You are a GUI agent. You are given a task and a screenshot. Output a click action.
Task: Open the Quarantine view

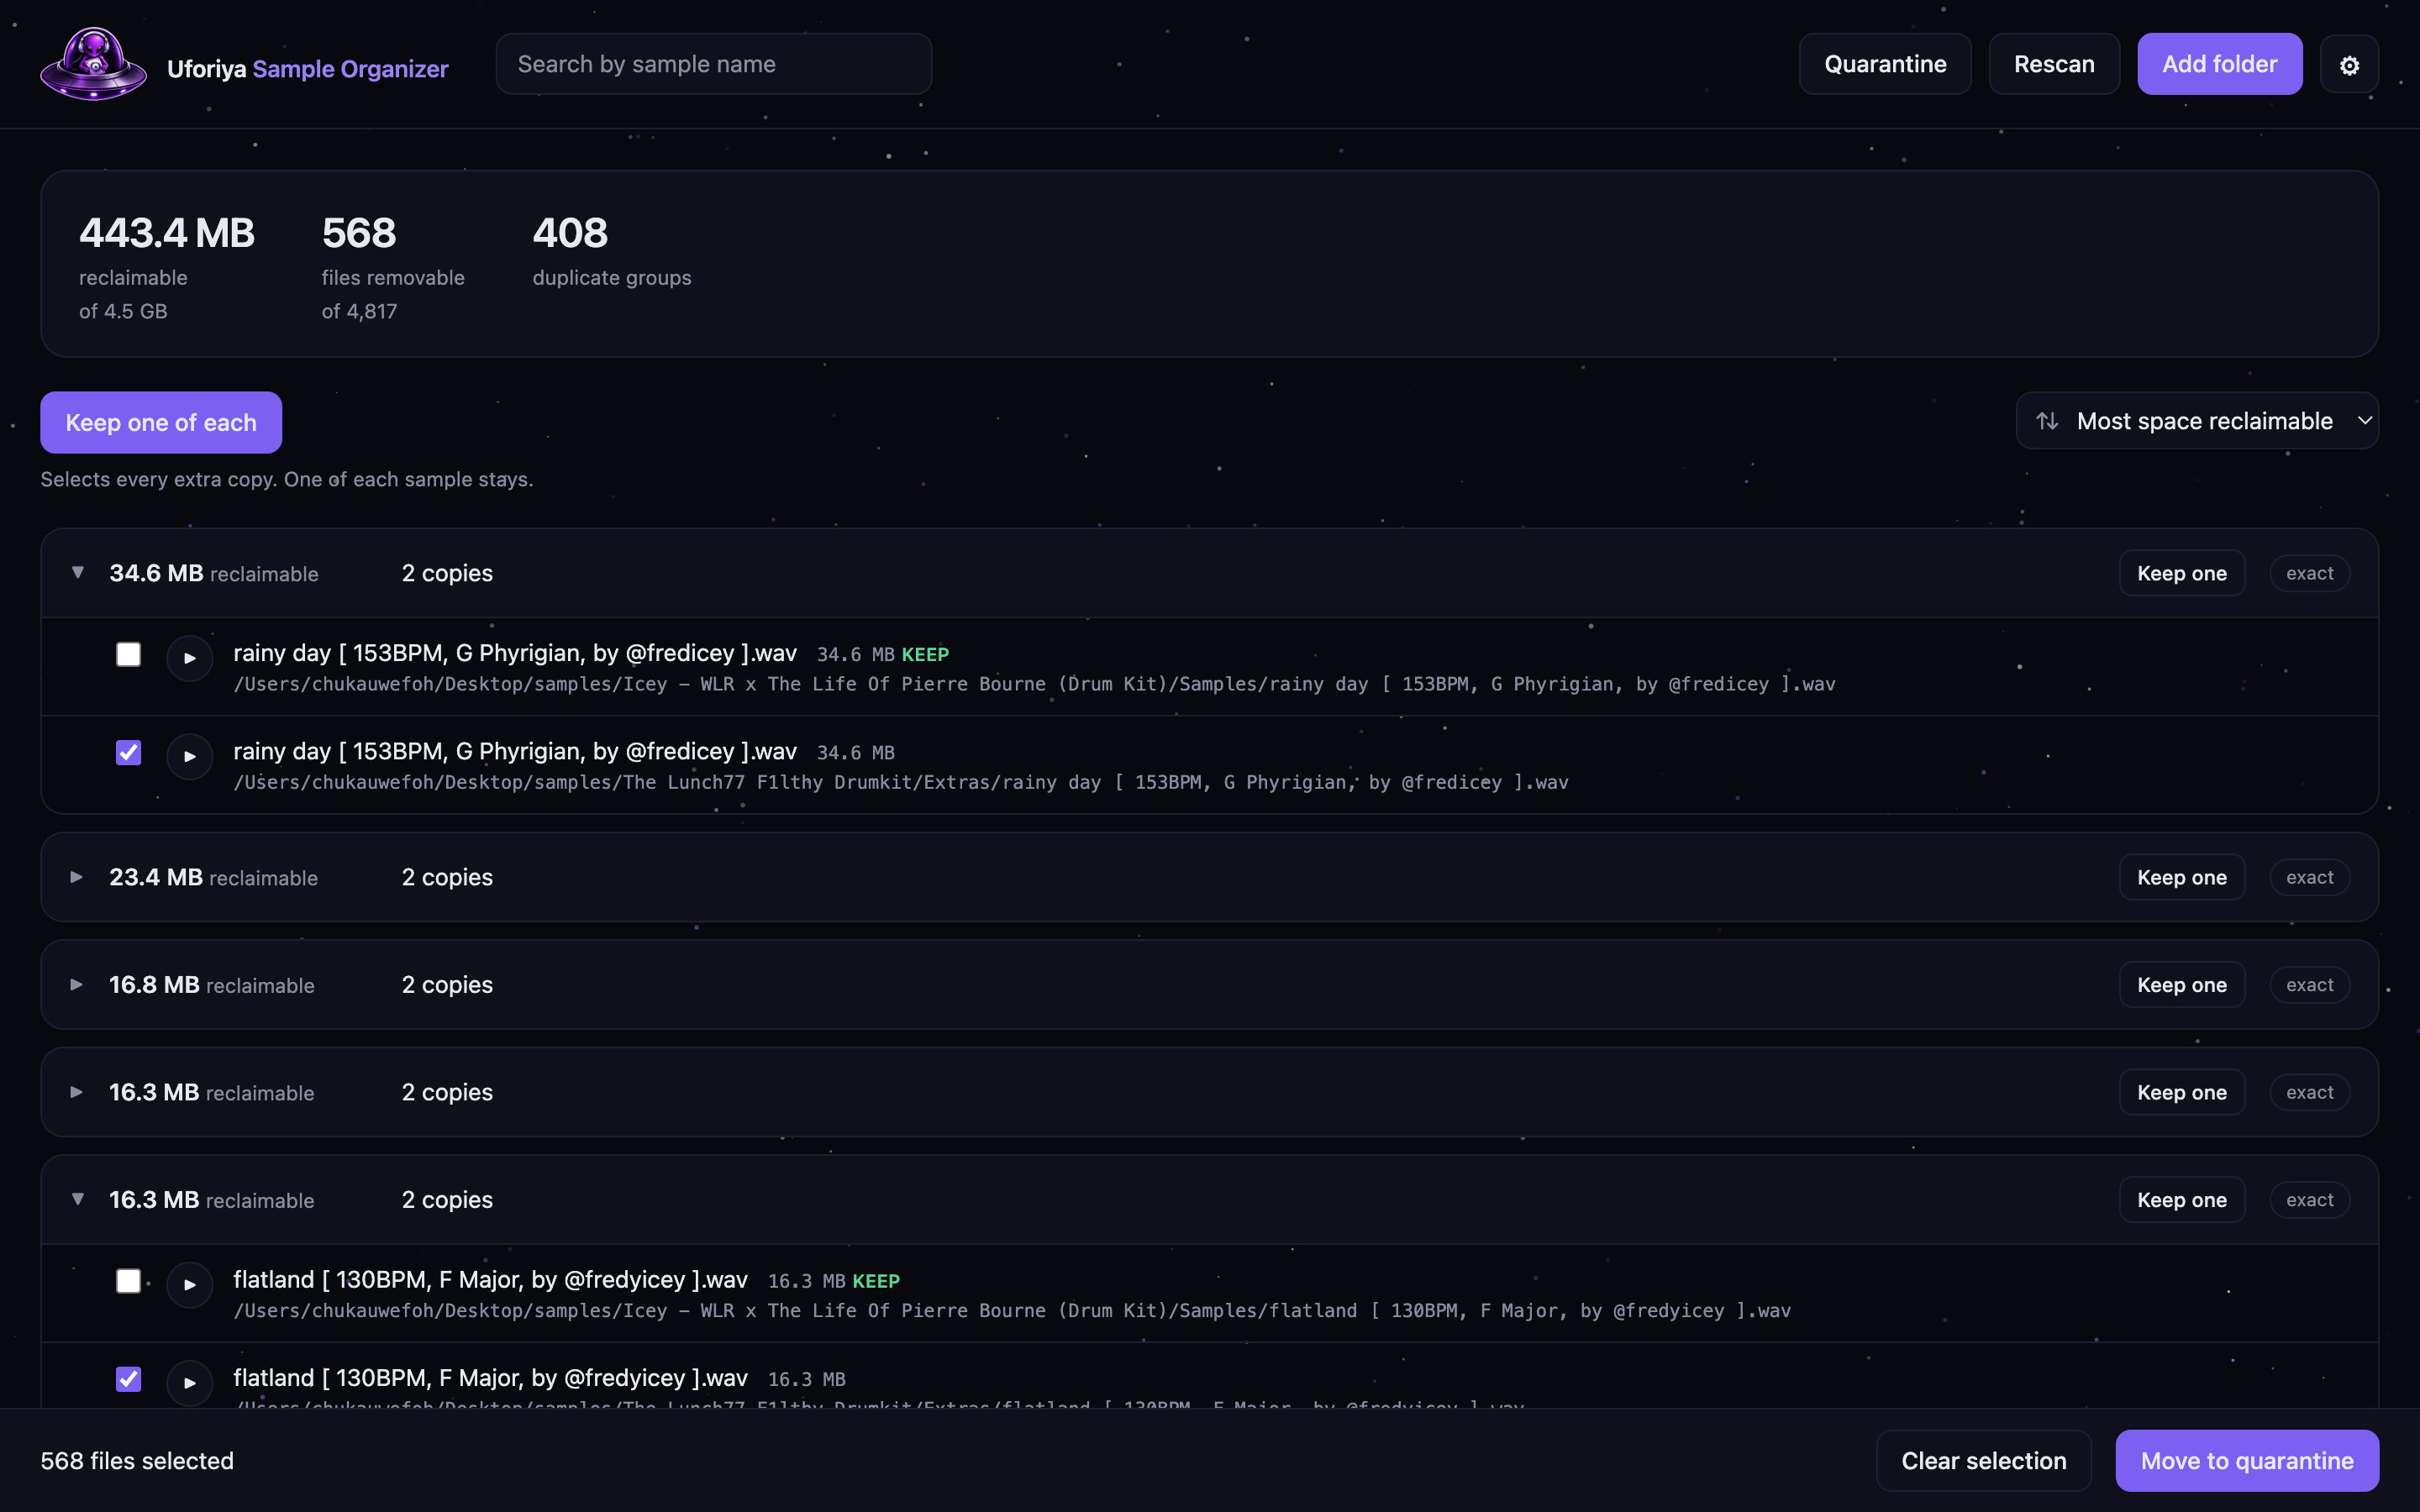pyautogui.click(x=1885, y=64)
